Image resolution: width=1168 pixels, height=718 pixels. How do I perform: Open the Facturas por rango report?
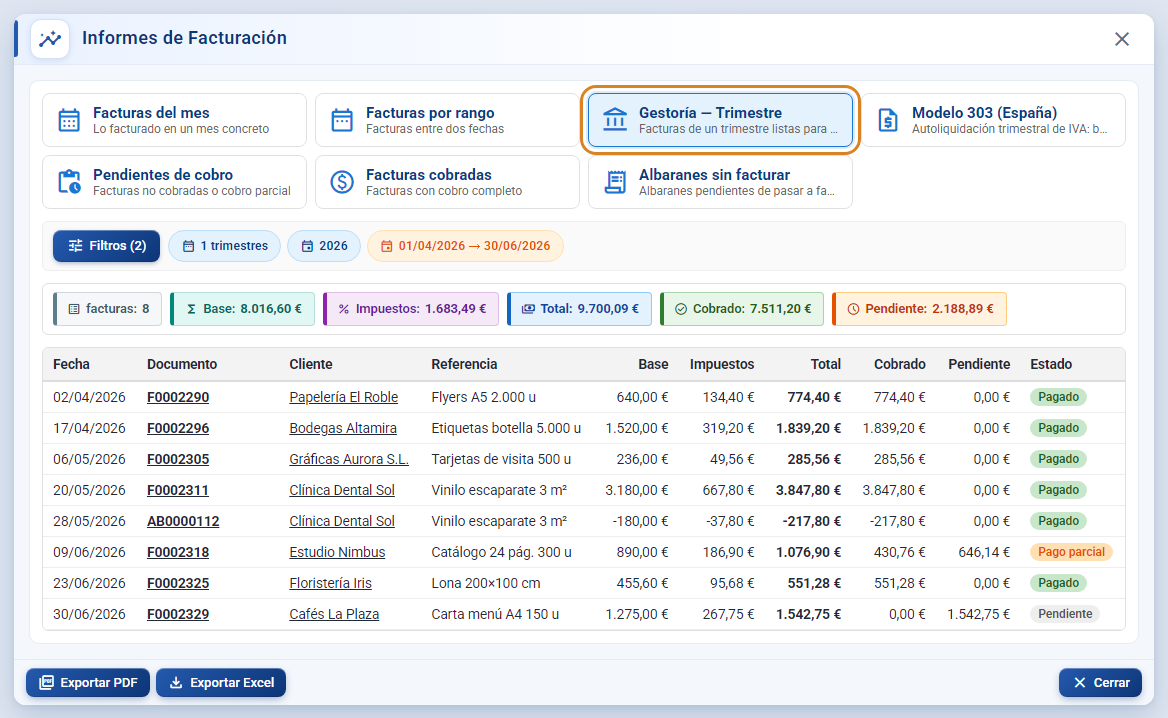pos(447,120)
